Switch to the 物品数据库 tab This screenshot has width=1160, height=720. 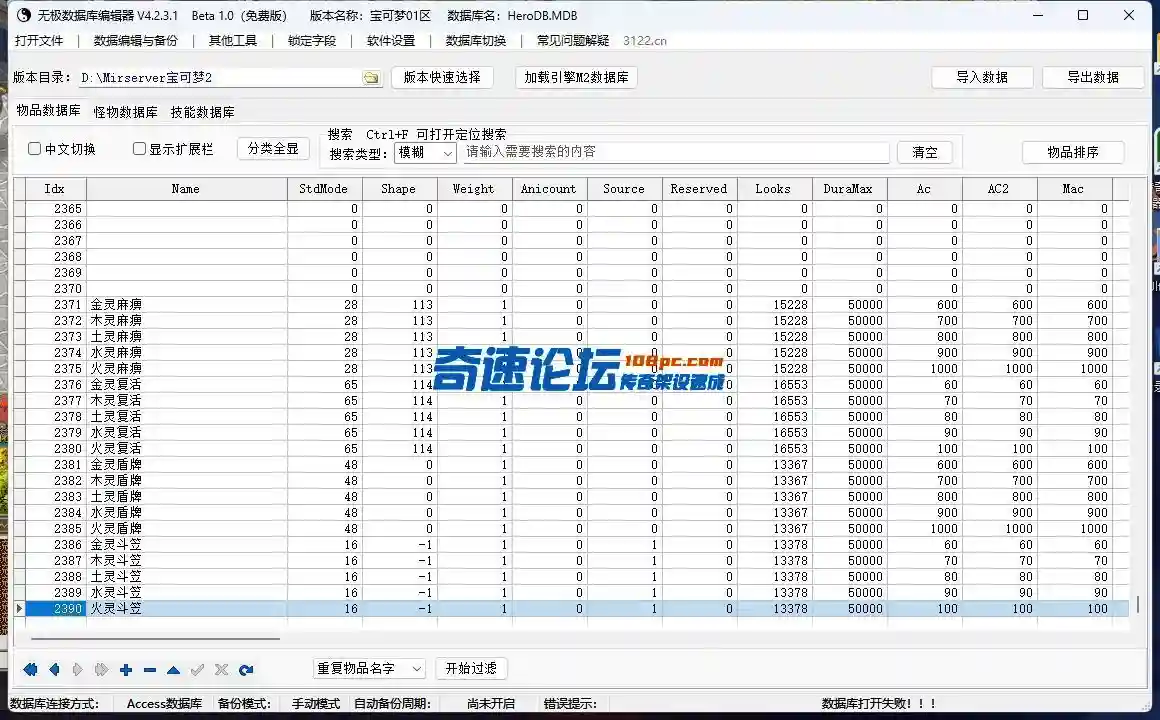(49, 110)
